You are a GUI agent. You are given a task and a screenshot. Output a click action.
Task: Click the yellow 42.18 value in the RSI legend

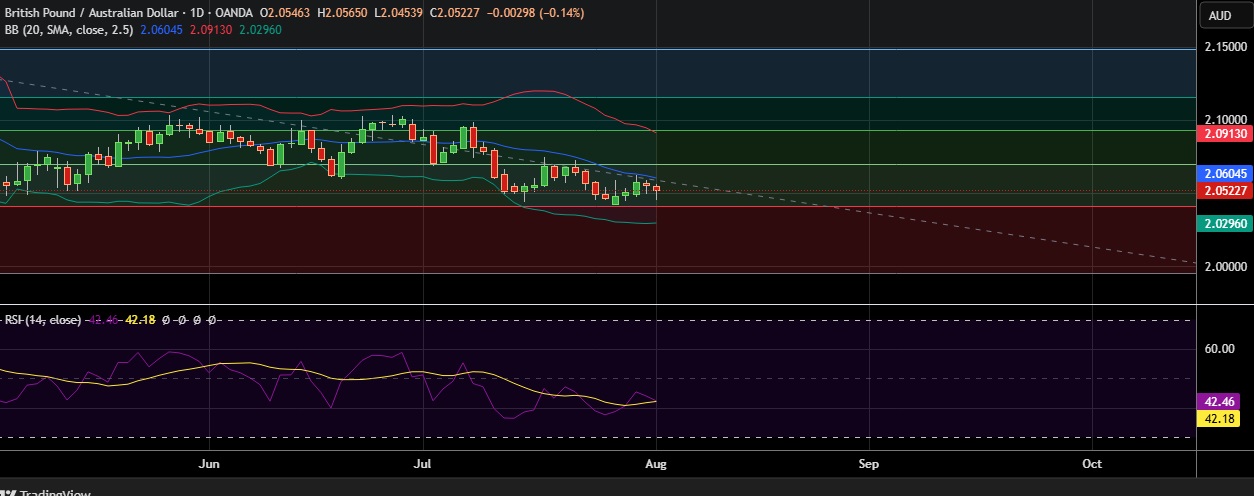tap(138, 320)
